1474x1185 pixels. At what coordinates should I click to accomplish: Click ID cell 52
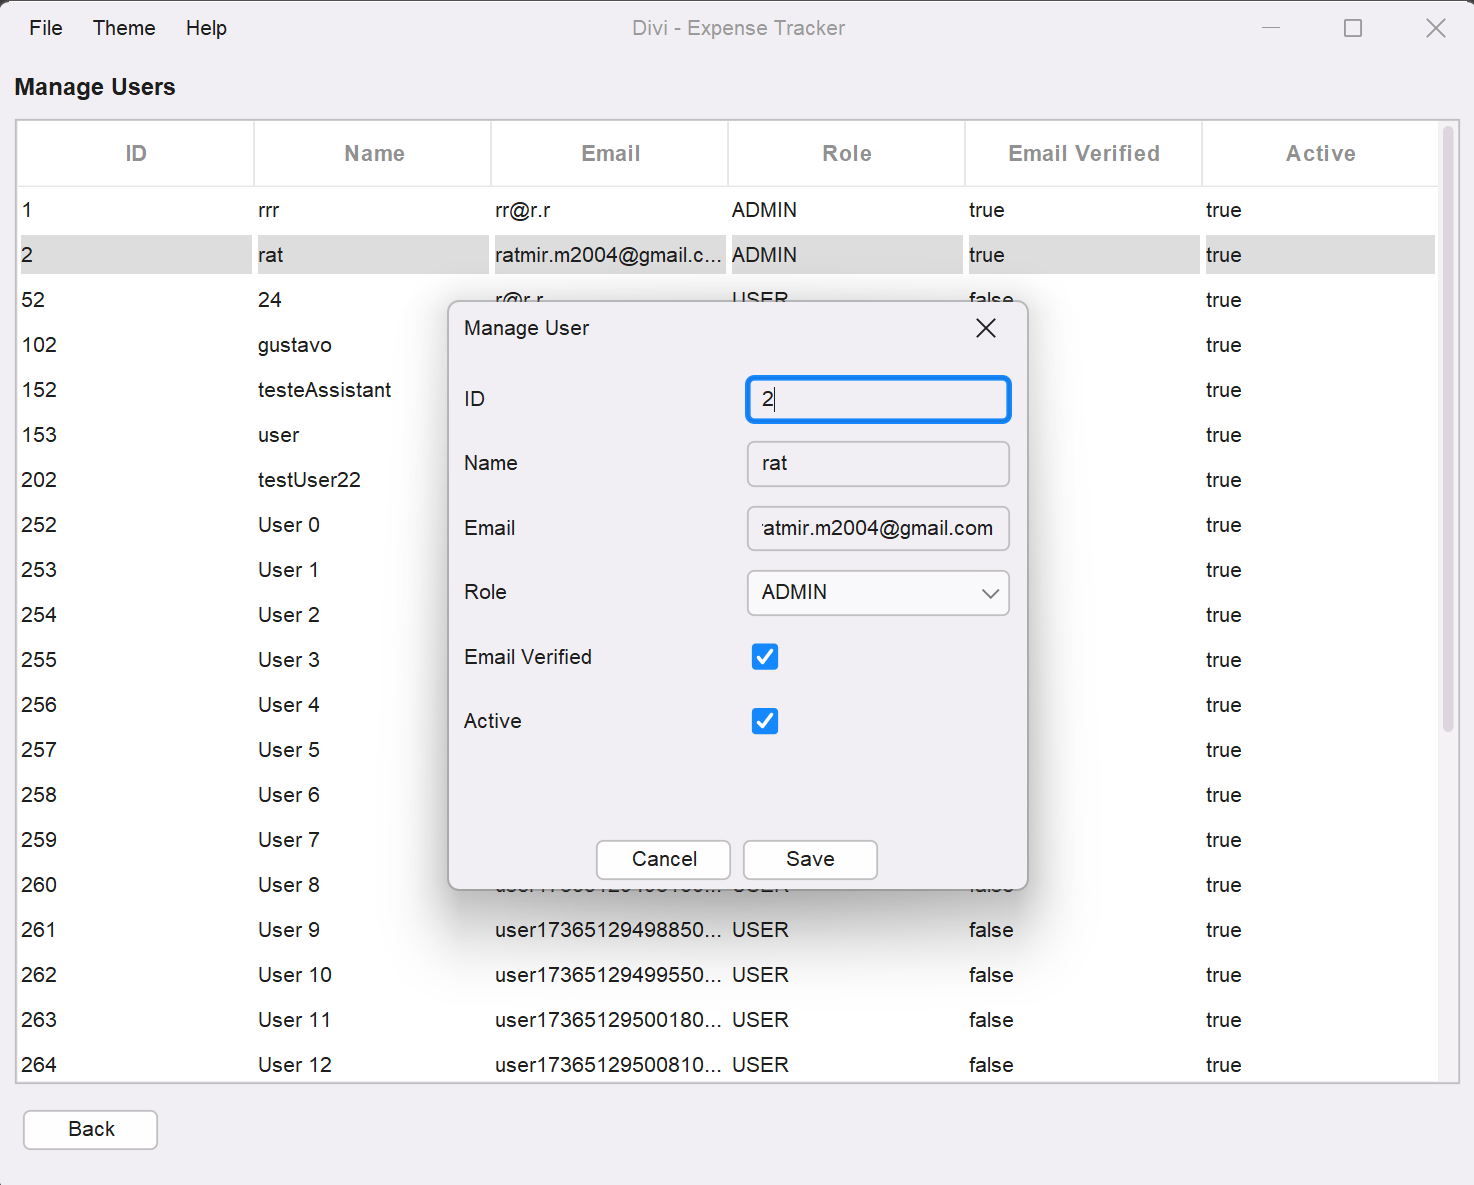[136, 300]
